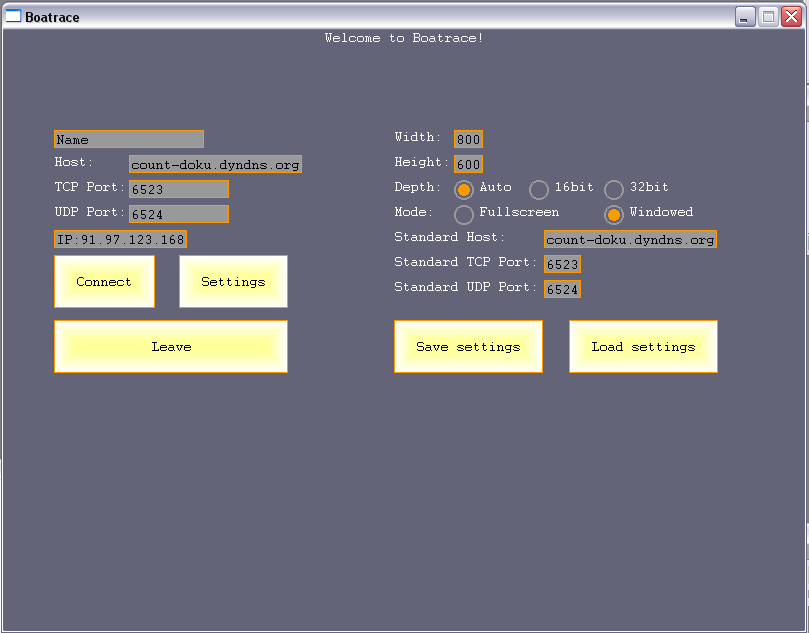Select 32bit color depth
The height and width of the screenshot is (633, 809).
(614, 189)
